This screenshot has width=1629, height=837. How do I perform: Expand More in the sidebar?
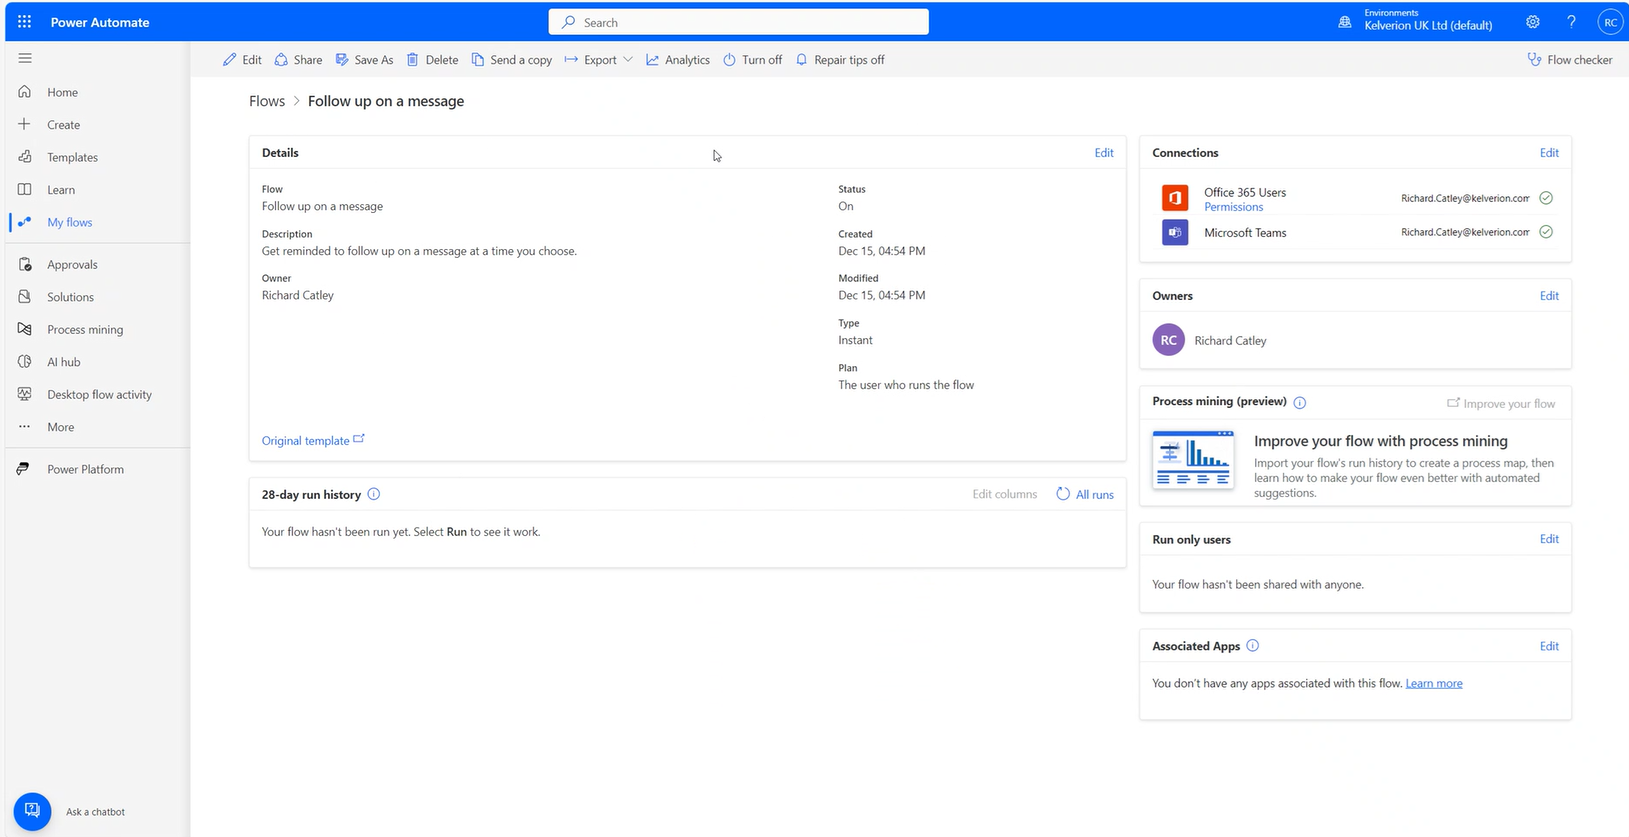click(60, 427)
